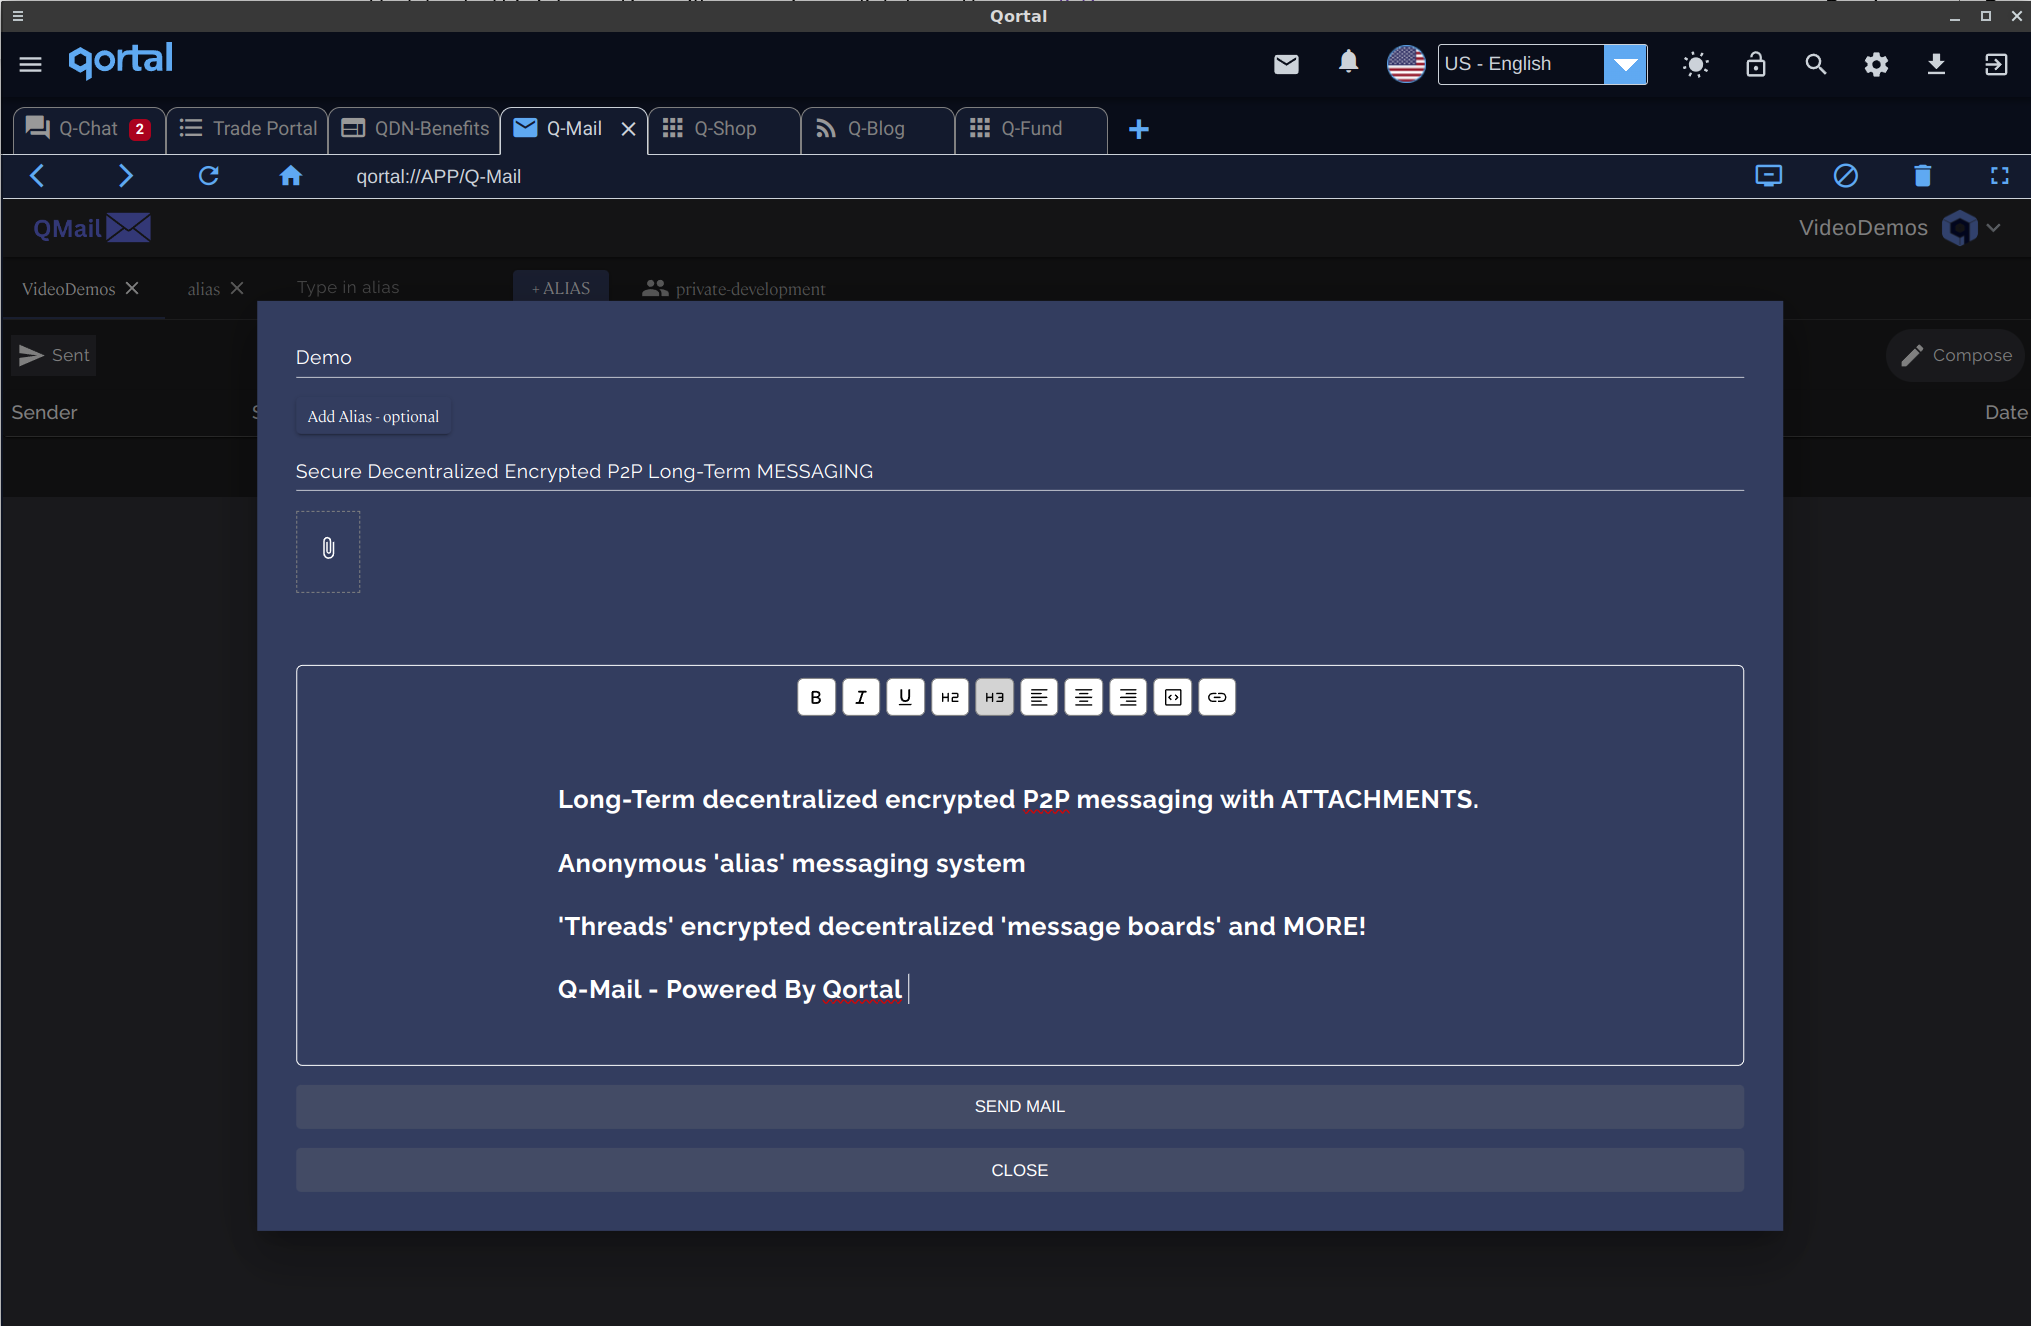
Task: Click the recipient field containing Demo
Action: (x=1019, y=358)
